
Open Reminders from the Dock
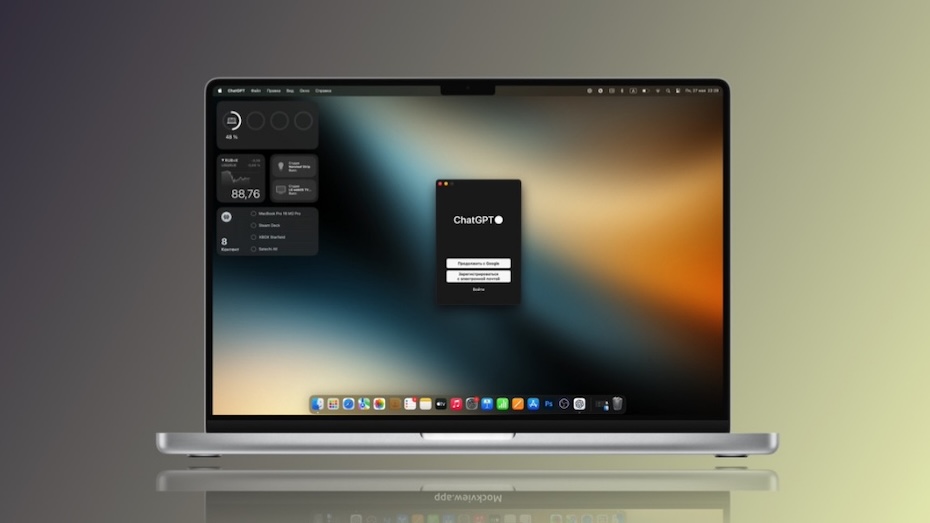pos(410,404)
